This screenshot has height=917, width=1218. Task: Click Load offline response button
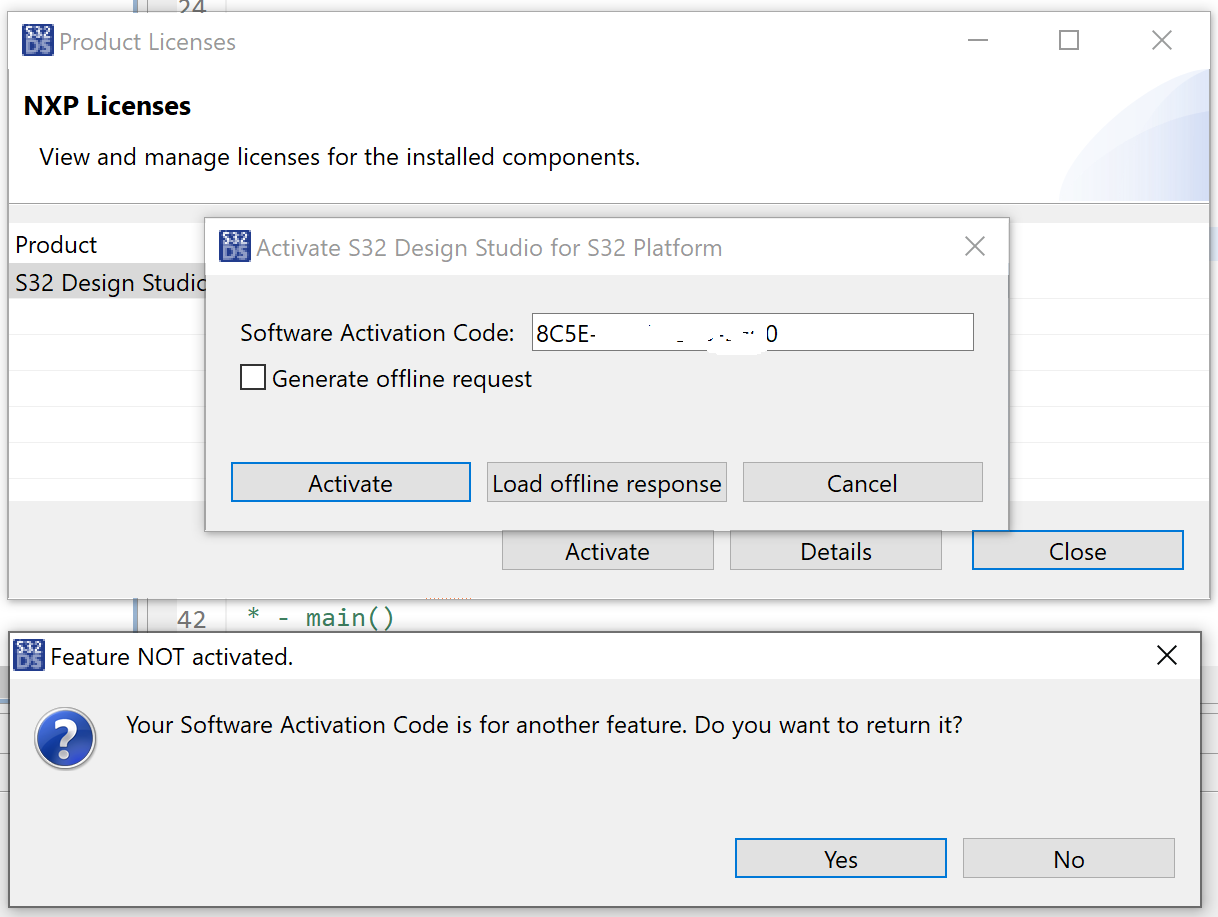coord(606,483)
